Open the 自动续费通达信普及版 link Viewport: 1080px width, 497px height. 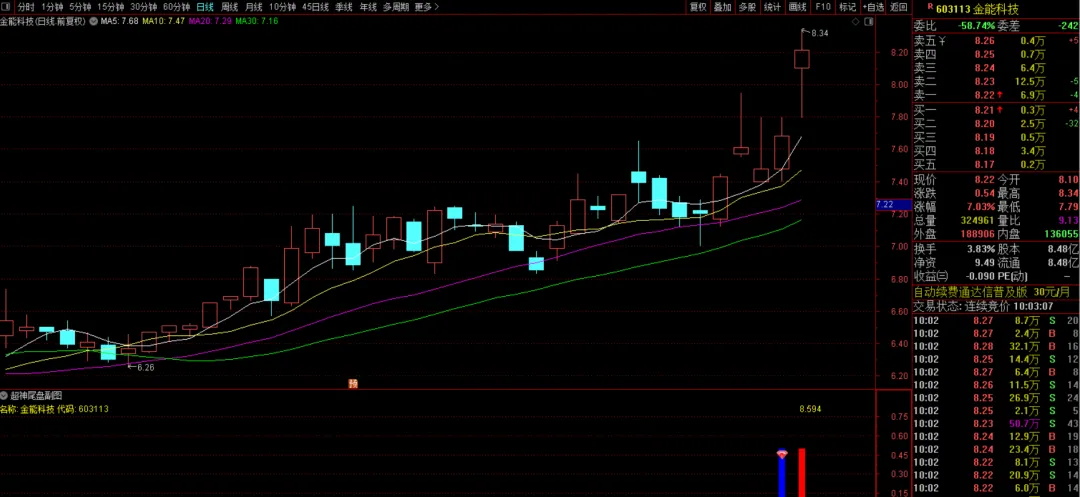970,292
